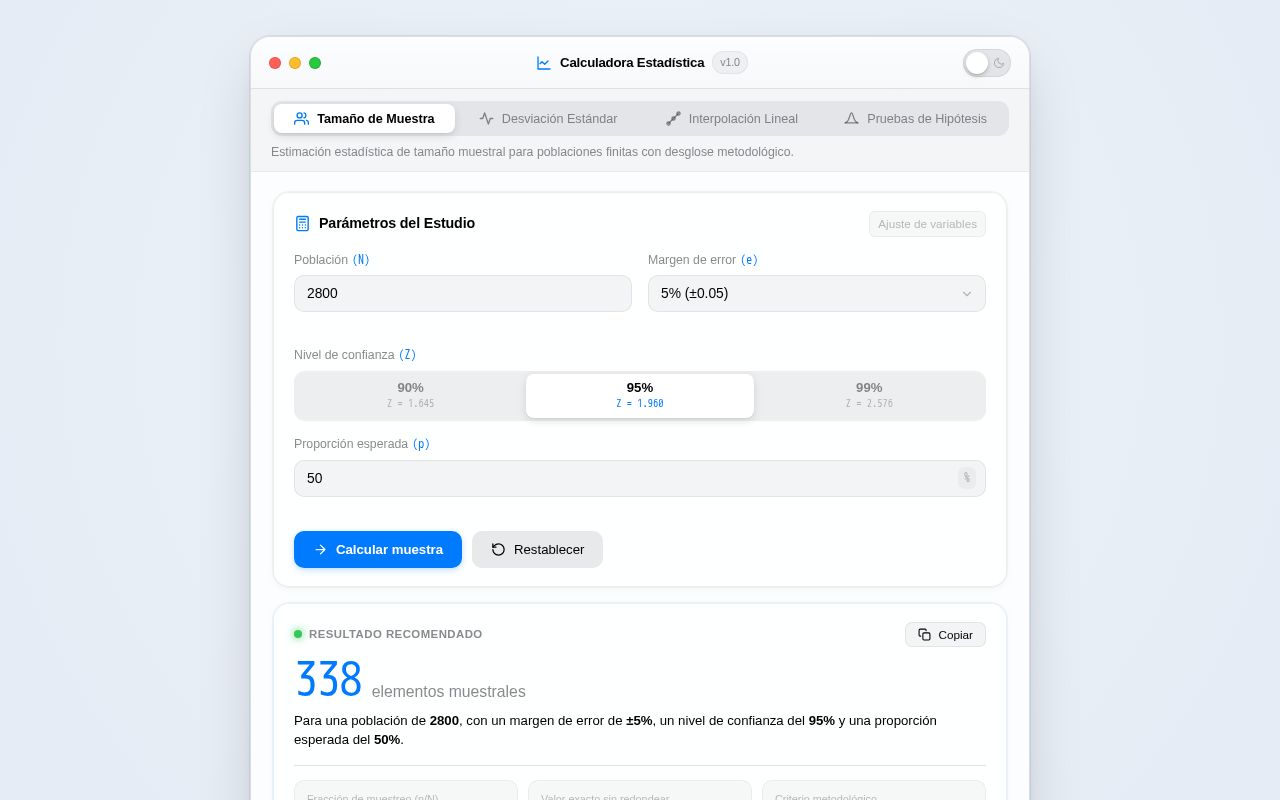1280x800 pixels.
Task: Click the calculator icon next to Parámetros del Estudio
Action: pos(302,223)
